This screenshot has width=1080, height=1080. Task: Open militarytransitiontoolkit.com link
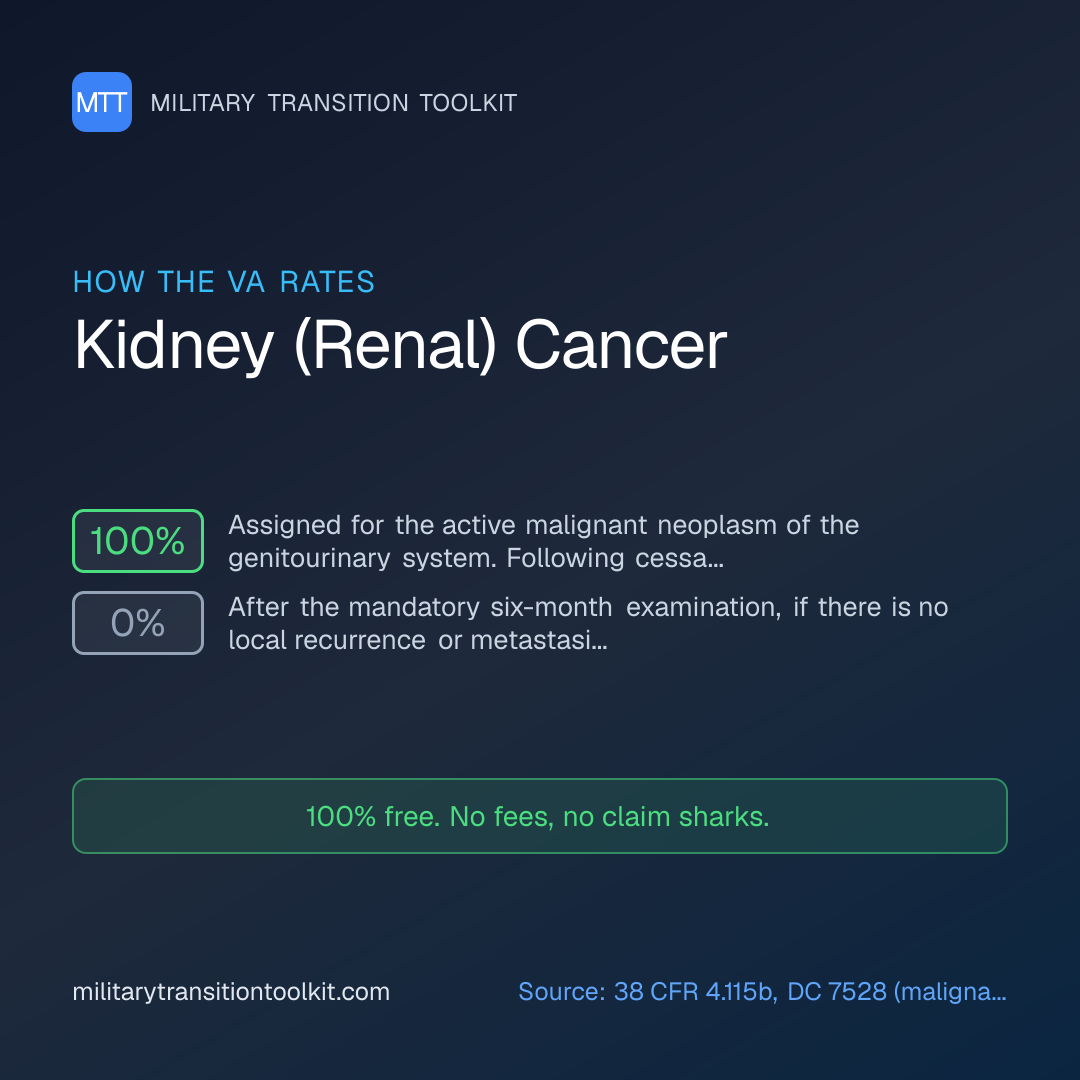231,992
